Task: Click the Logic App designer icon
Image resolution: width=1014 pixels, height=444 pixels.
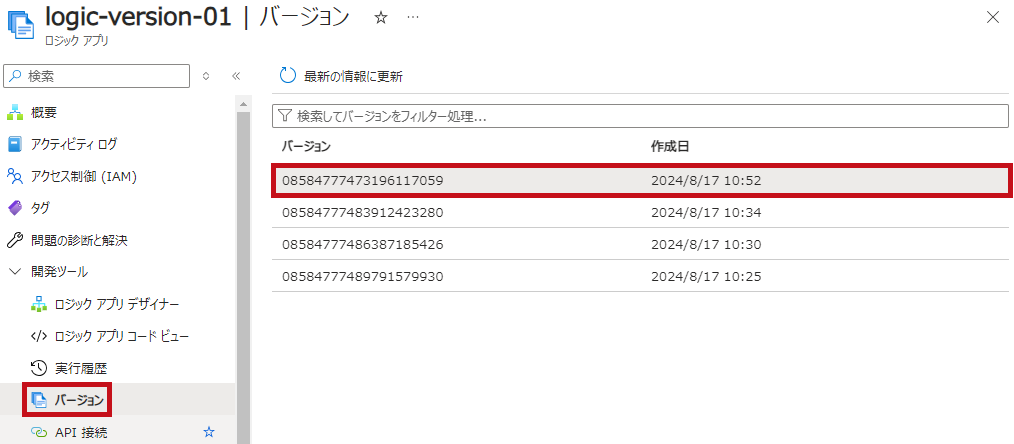Action: (x=39, y=304)
